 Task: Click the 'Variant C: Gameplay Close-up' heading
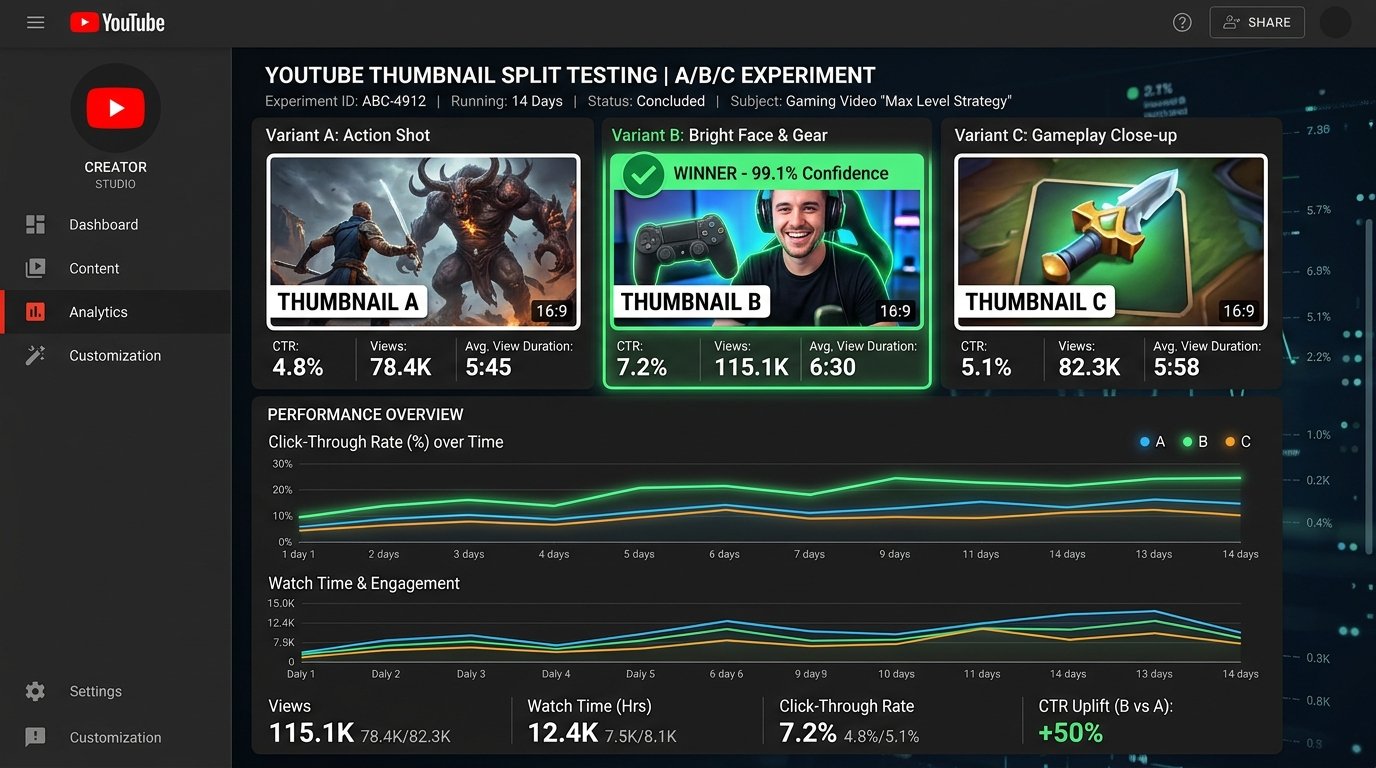(1065, 135)
